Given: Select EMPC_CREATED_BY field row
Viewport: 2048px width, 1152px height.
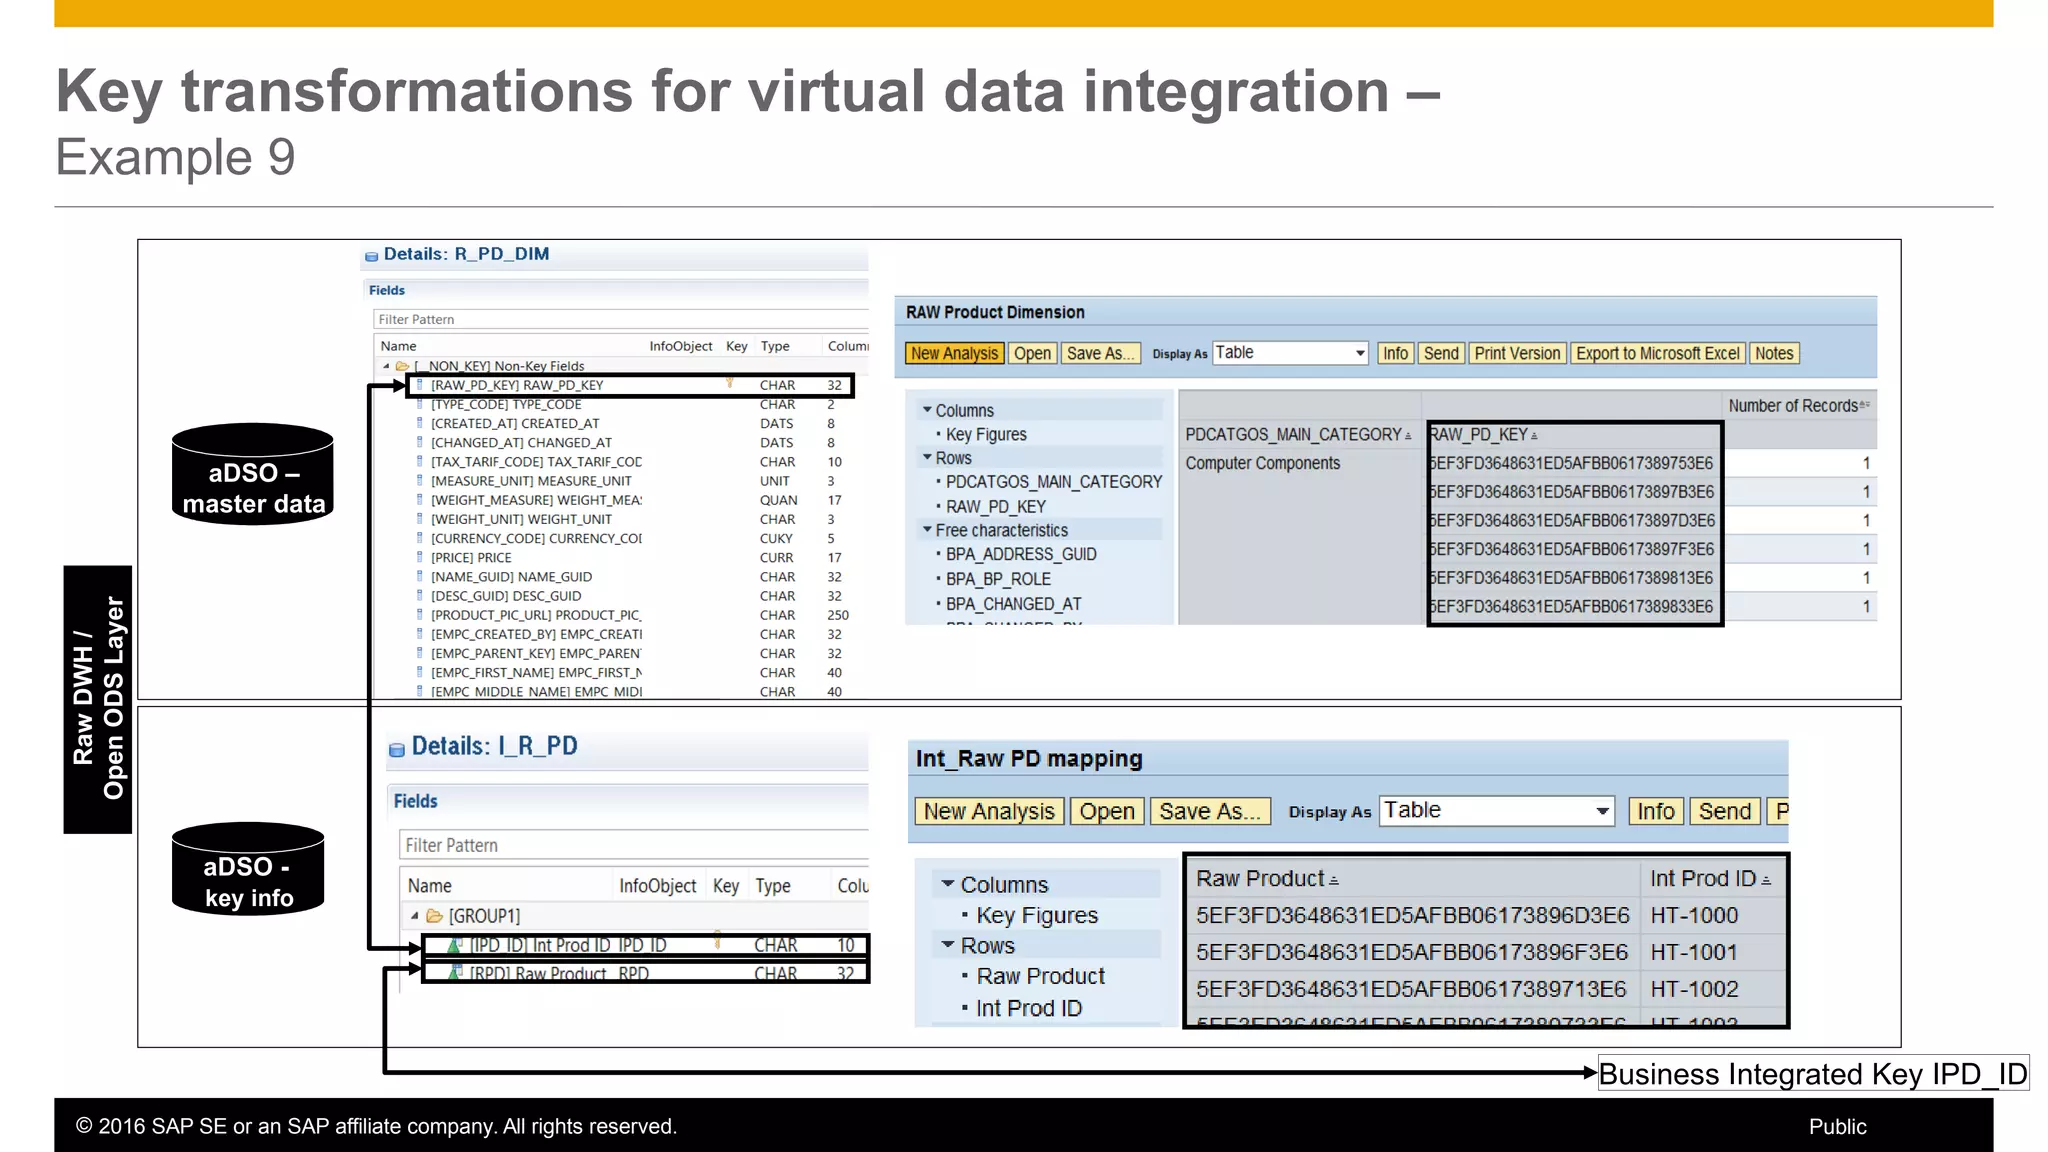Looking at the screenshot, I should coord(629,634).
